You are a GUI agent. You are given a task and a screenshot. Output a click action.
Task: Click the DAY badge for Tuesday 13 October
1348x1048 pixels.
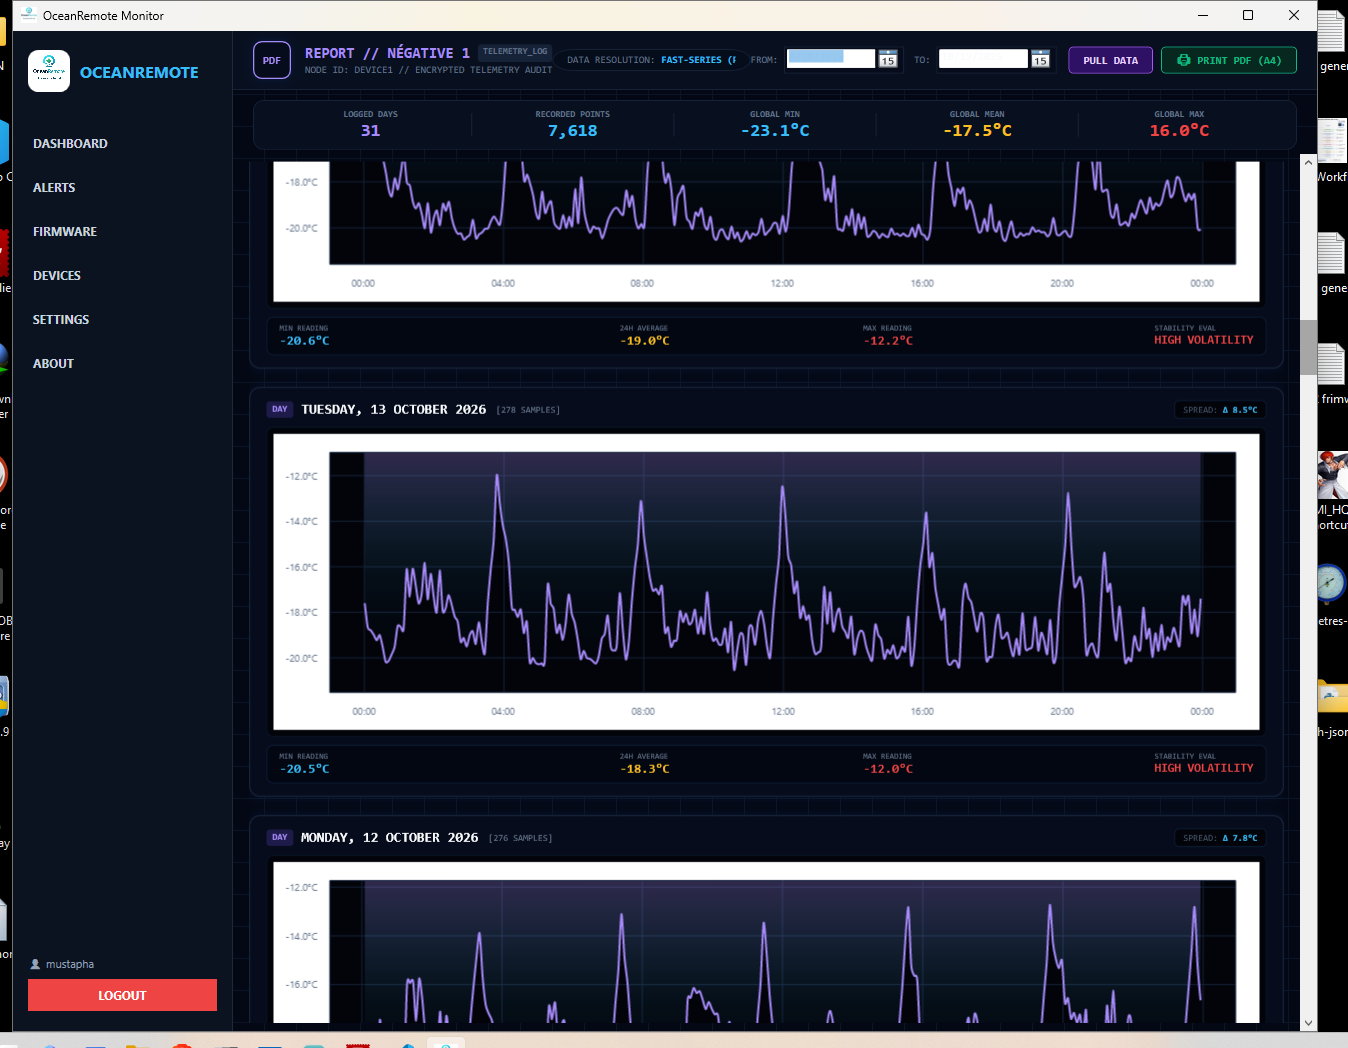pos(280,409)
